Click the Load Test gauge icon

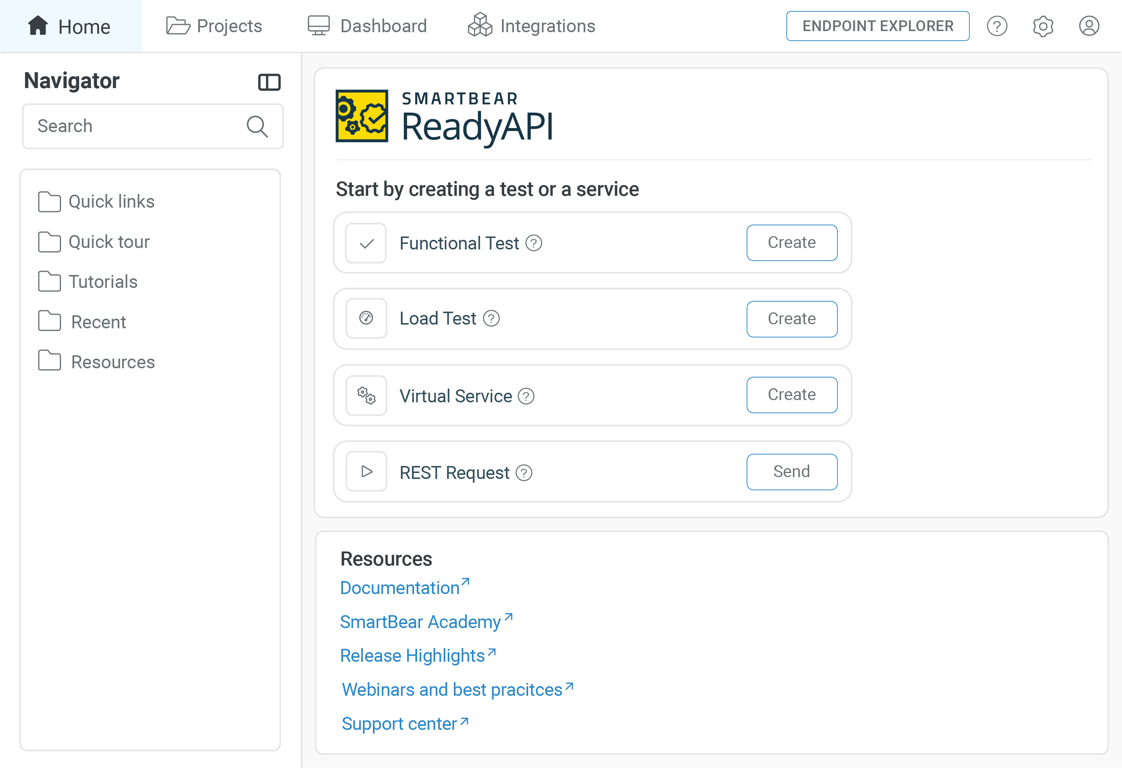coord(366,318)
